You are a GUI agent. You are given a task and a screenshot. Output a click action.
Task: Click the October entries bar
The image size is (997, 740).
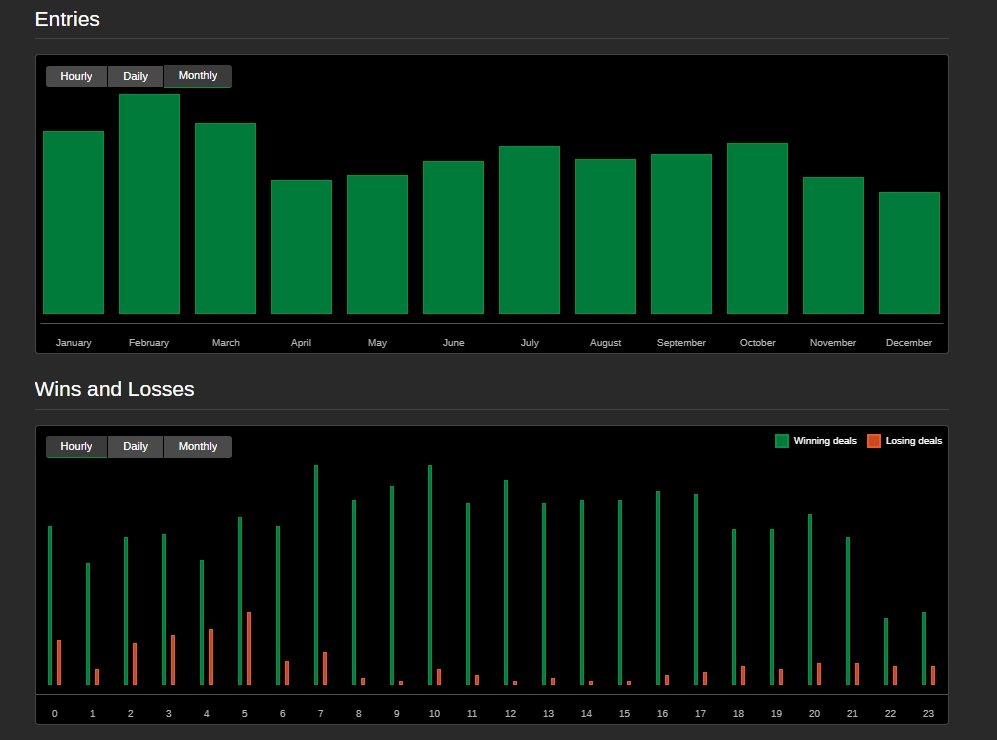pyautogui.click(x=757, y=228)
